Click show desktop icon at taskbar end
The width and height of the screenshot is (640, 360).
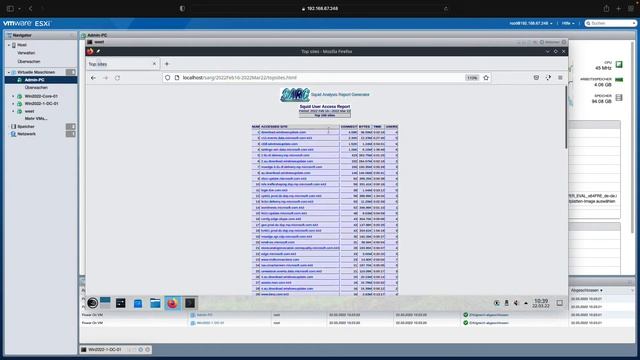[x=560, y=303]
